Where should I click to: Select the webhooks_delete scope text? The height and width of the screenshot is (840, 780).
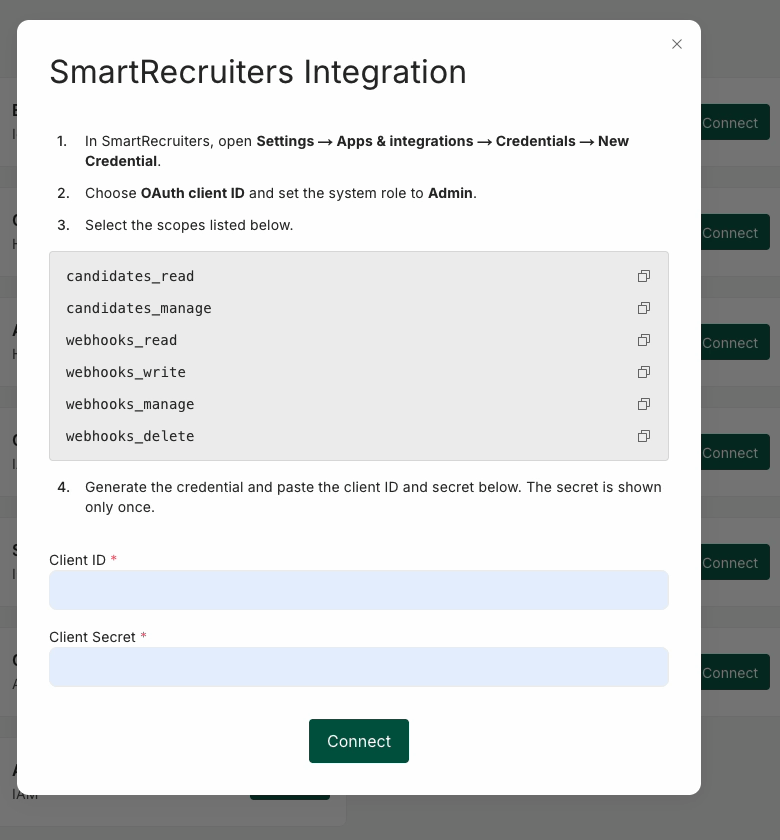130,436
